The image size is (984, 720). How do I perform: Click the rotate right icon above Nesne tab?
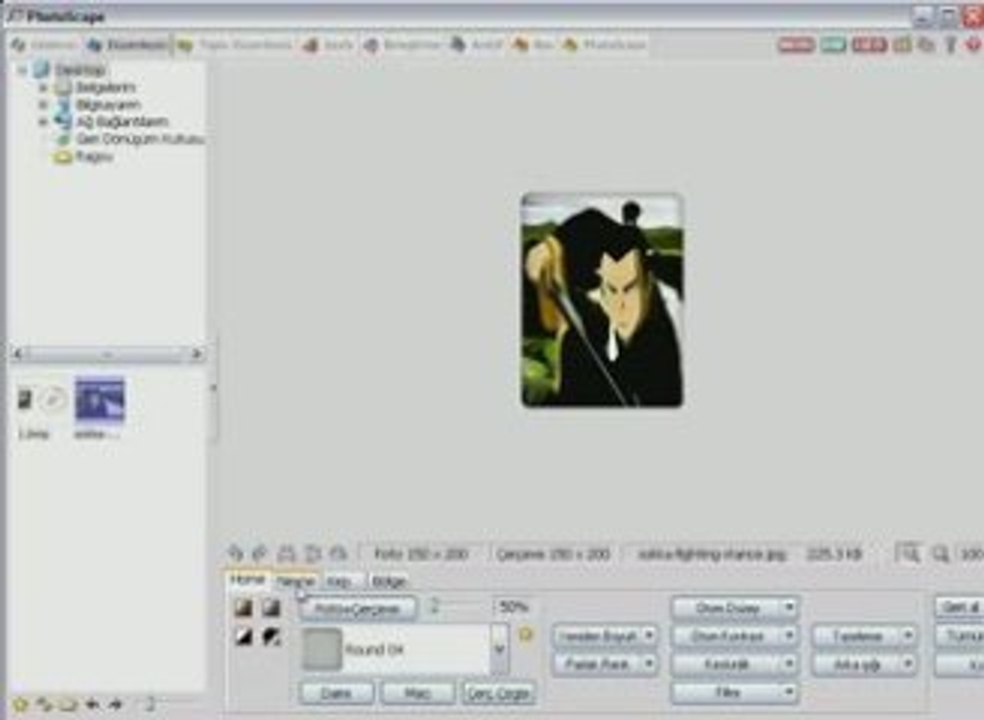click(x=260, y=553)
